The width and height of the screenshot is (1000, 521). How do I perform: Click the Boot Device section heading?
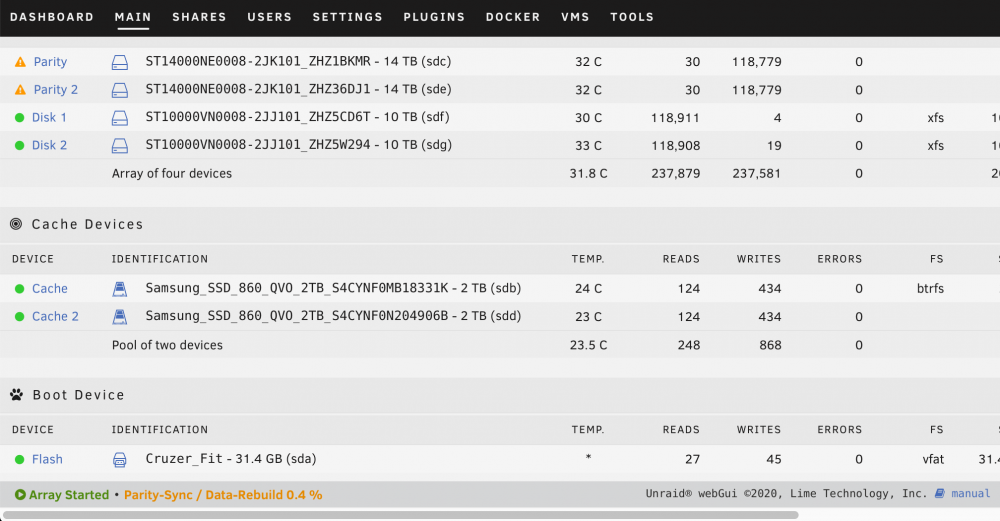(78, 395)
